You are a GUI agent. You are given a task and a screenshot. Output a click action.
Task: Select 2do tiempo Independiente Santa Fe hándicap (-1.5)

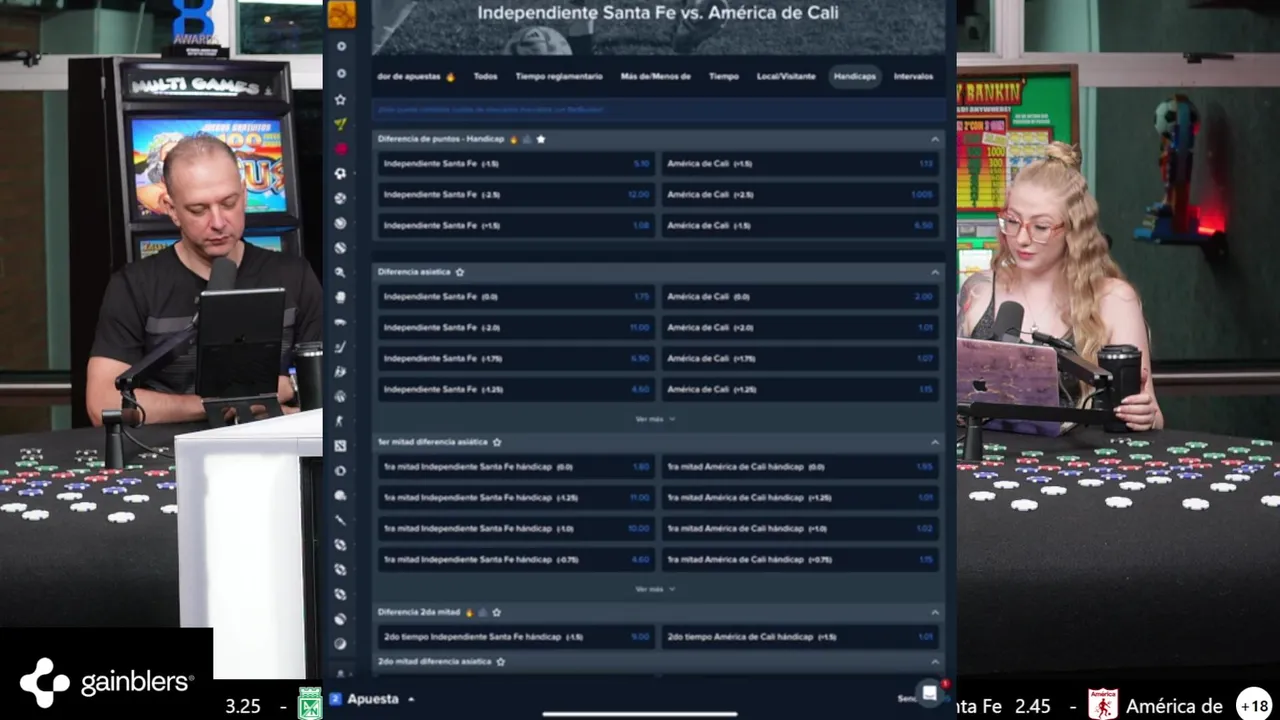tap(516, 637)
